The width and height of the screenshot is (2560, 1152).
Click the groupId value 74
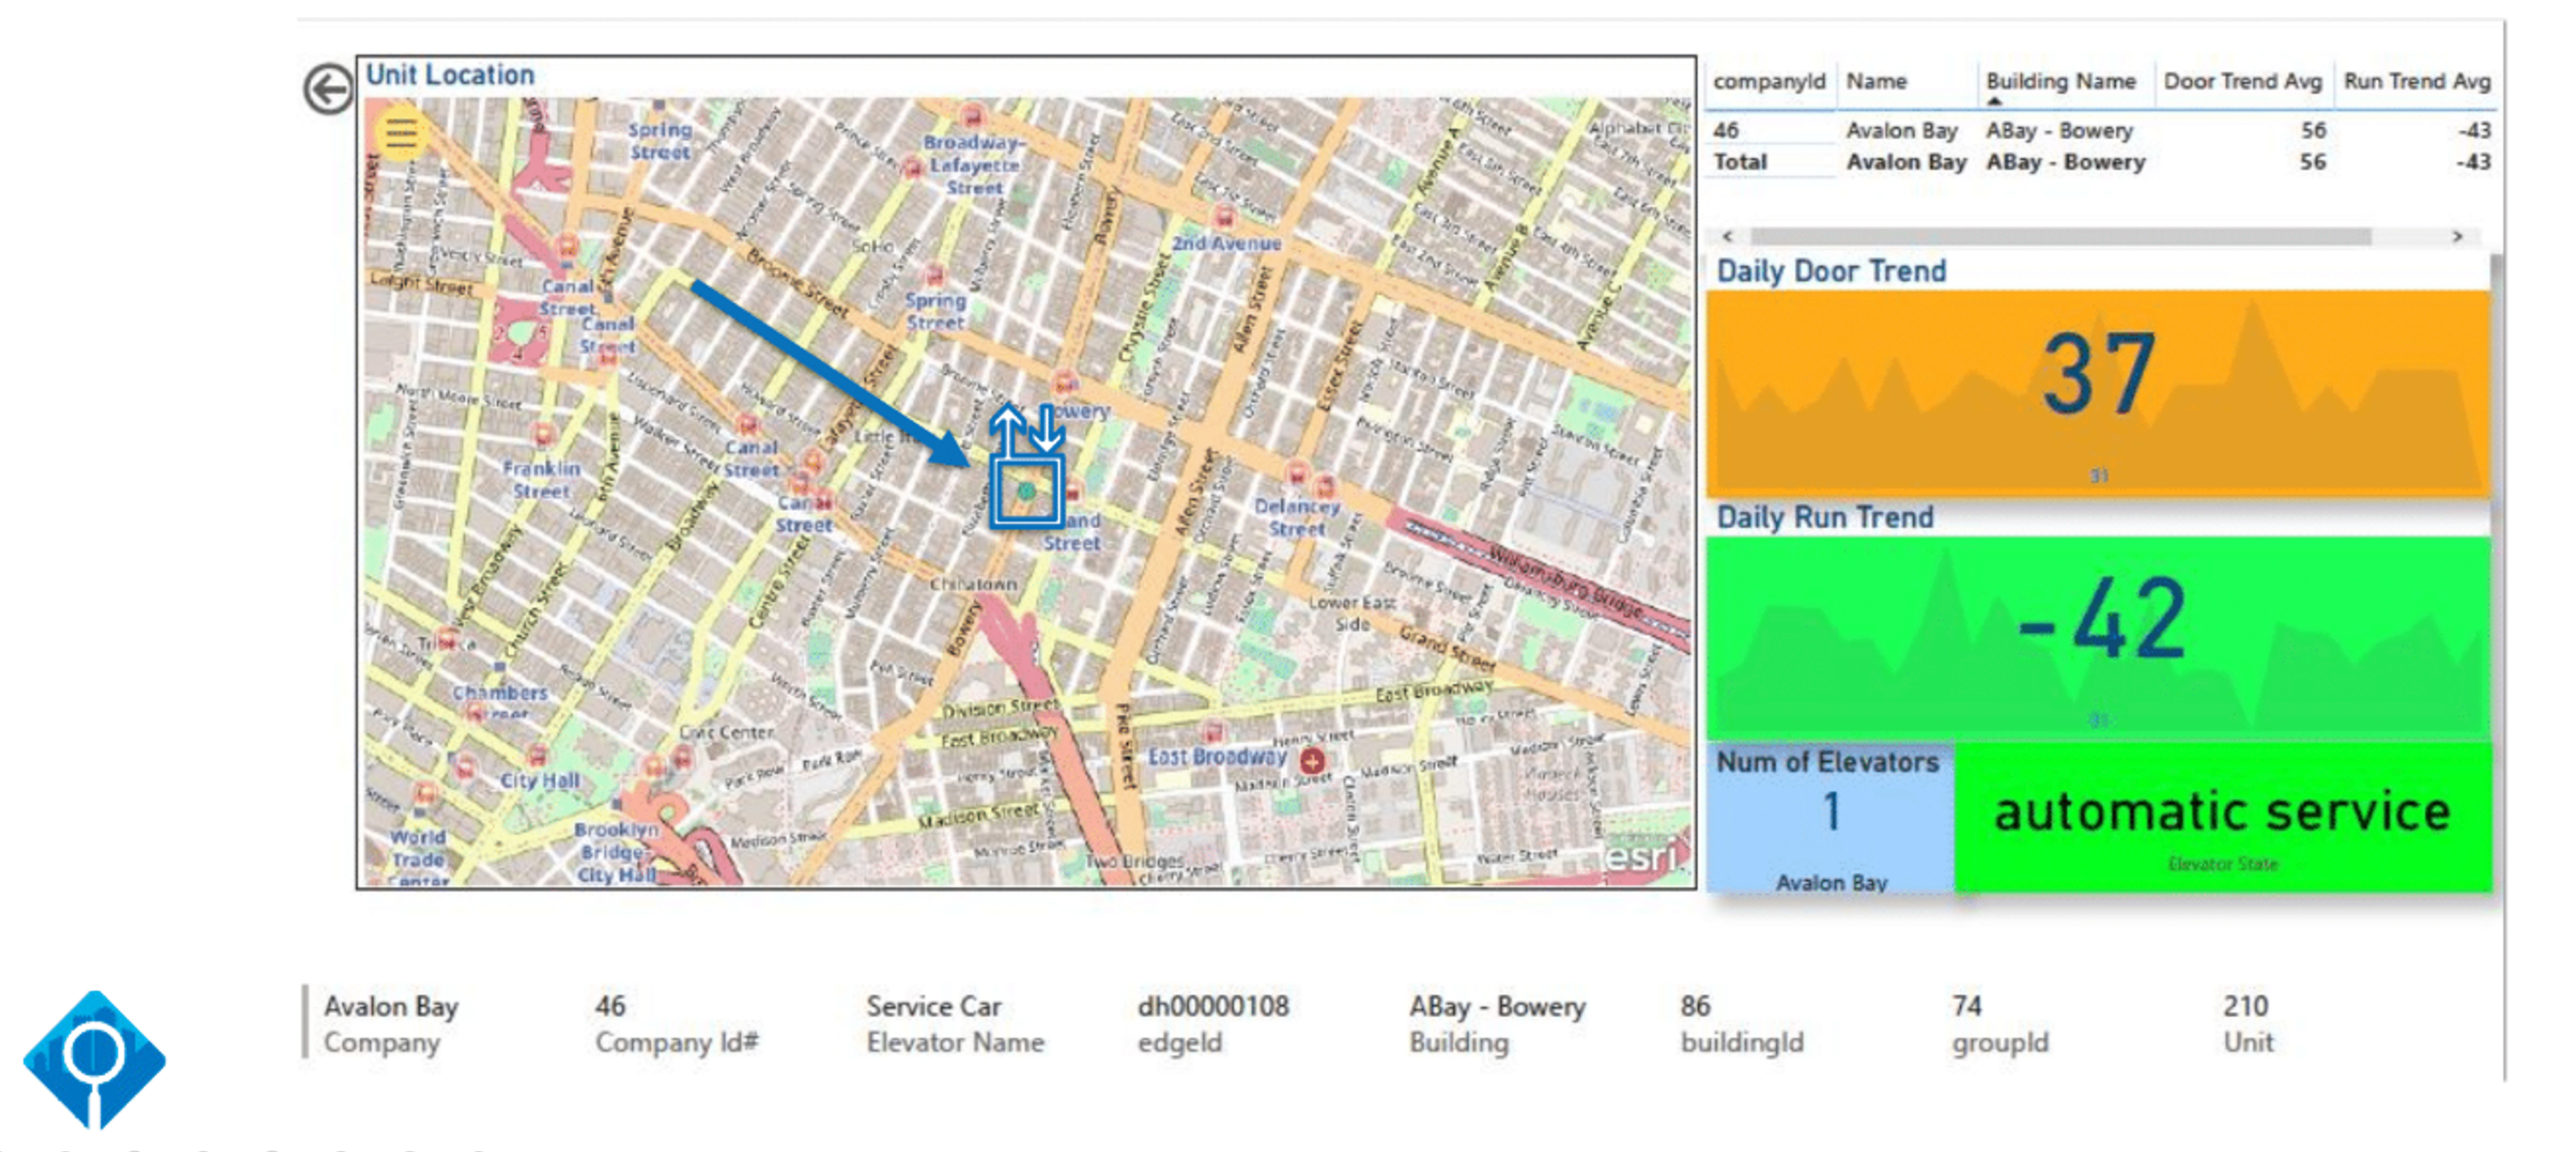[1966, 1006]
